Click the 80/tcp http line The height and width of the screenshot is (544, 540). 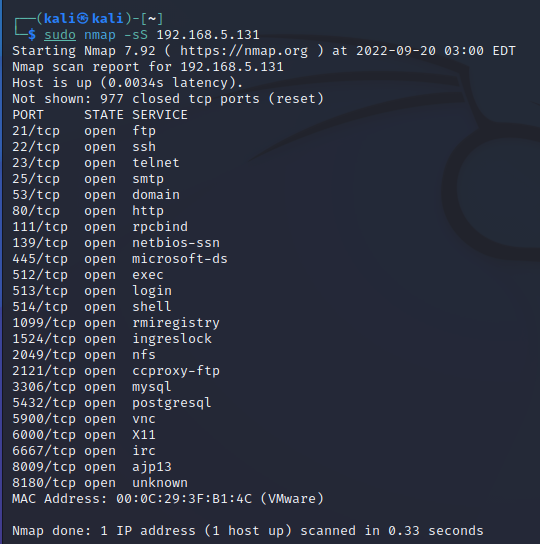[x=88, y=211]
